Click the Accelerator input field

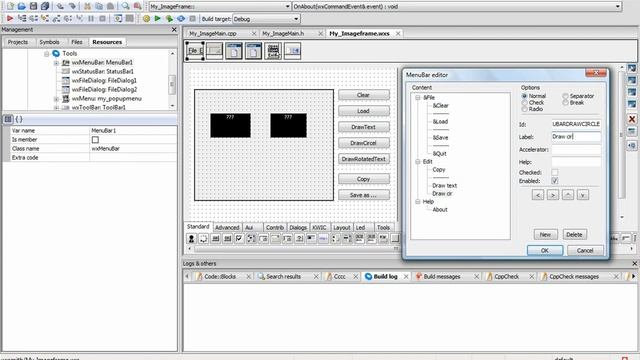click(x=576, y=149)
